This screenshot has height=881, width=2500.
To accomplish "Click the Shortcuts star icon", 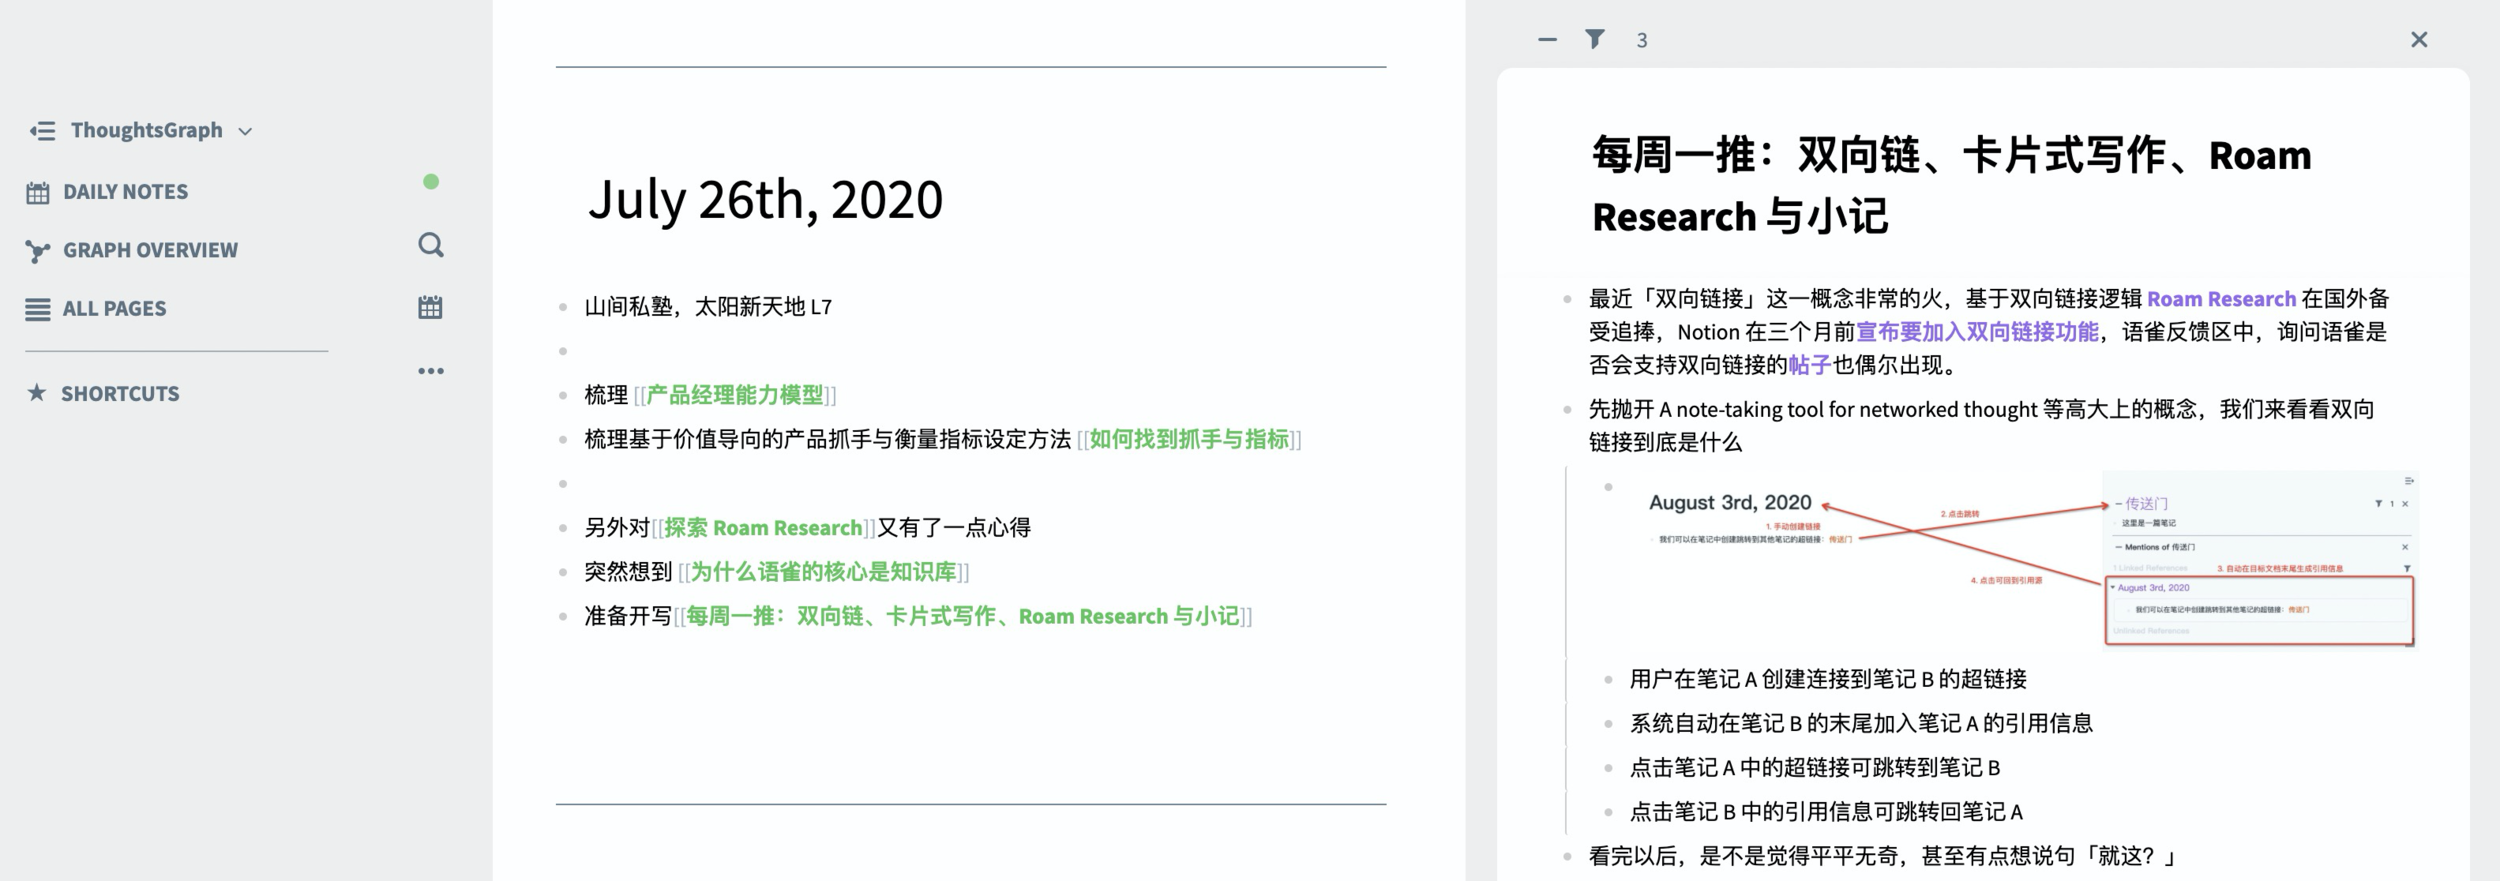I will pyautogui.click(x=37, y=392).
